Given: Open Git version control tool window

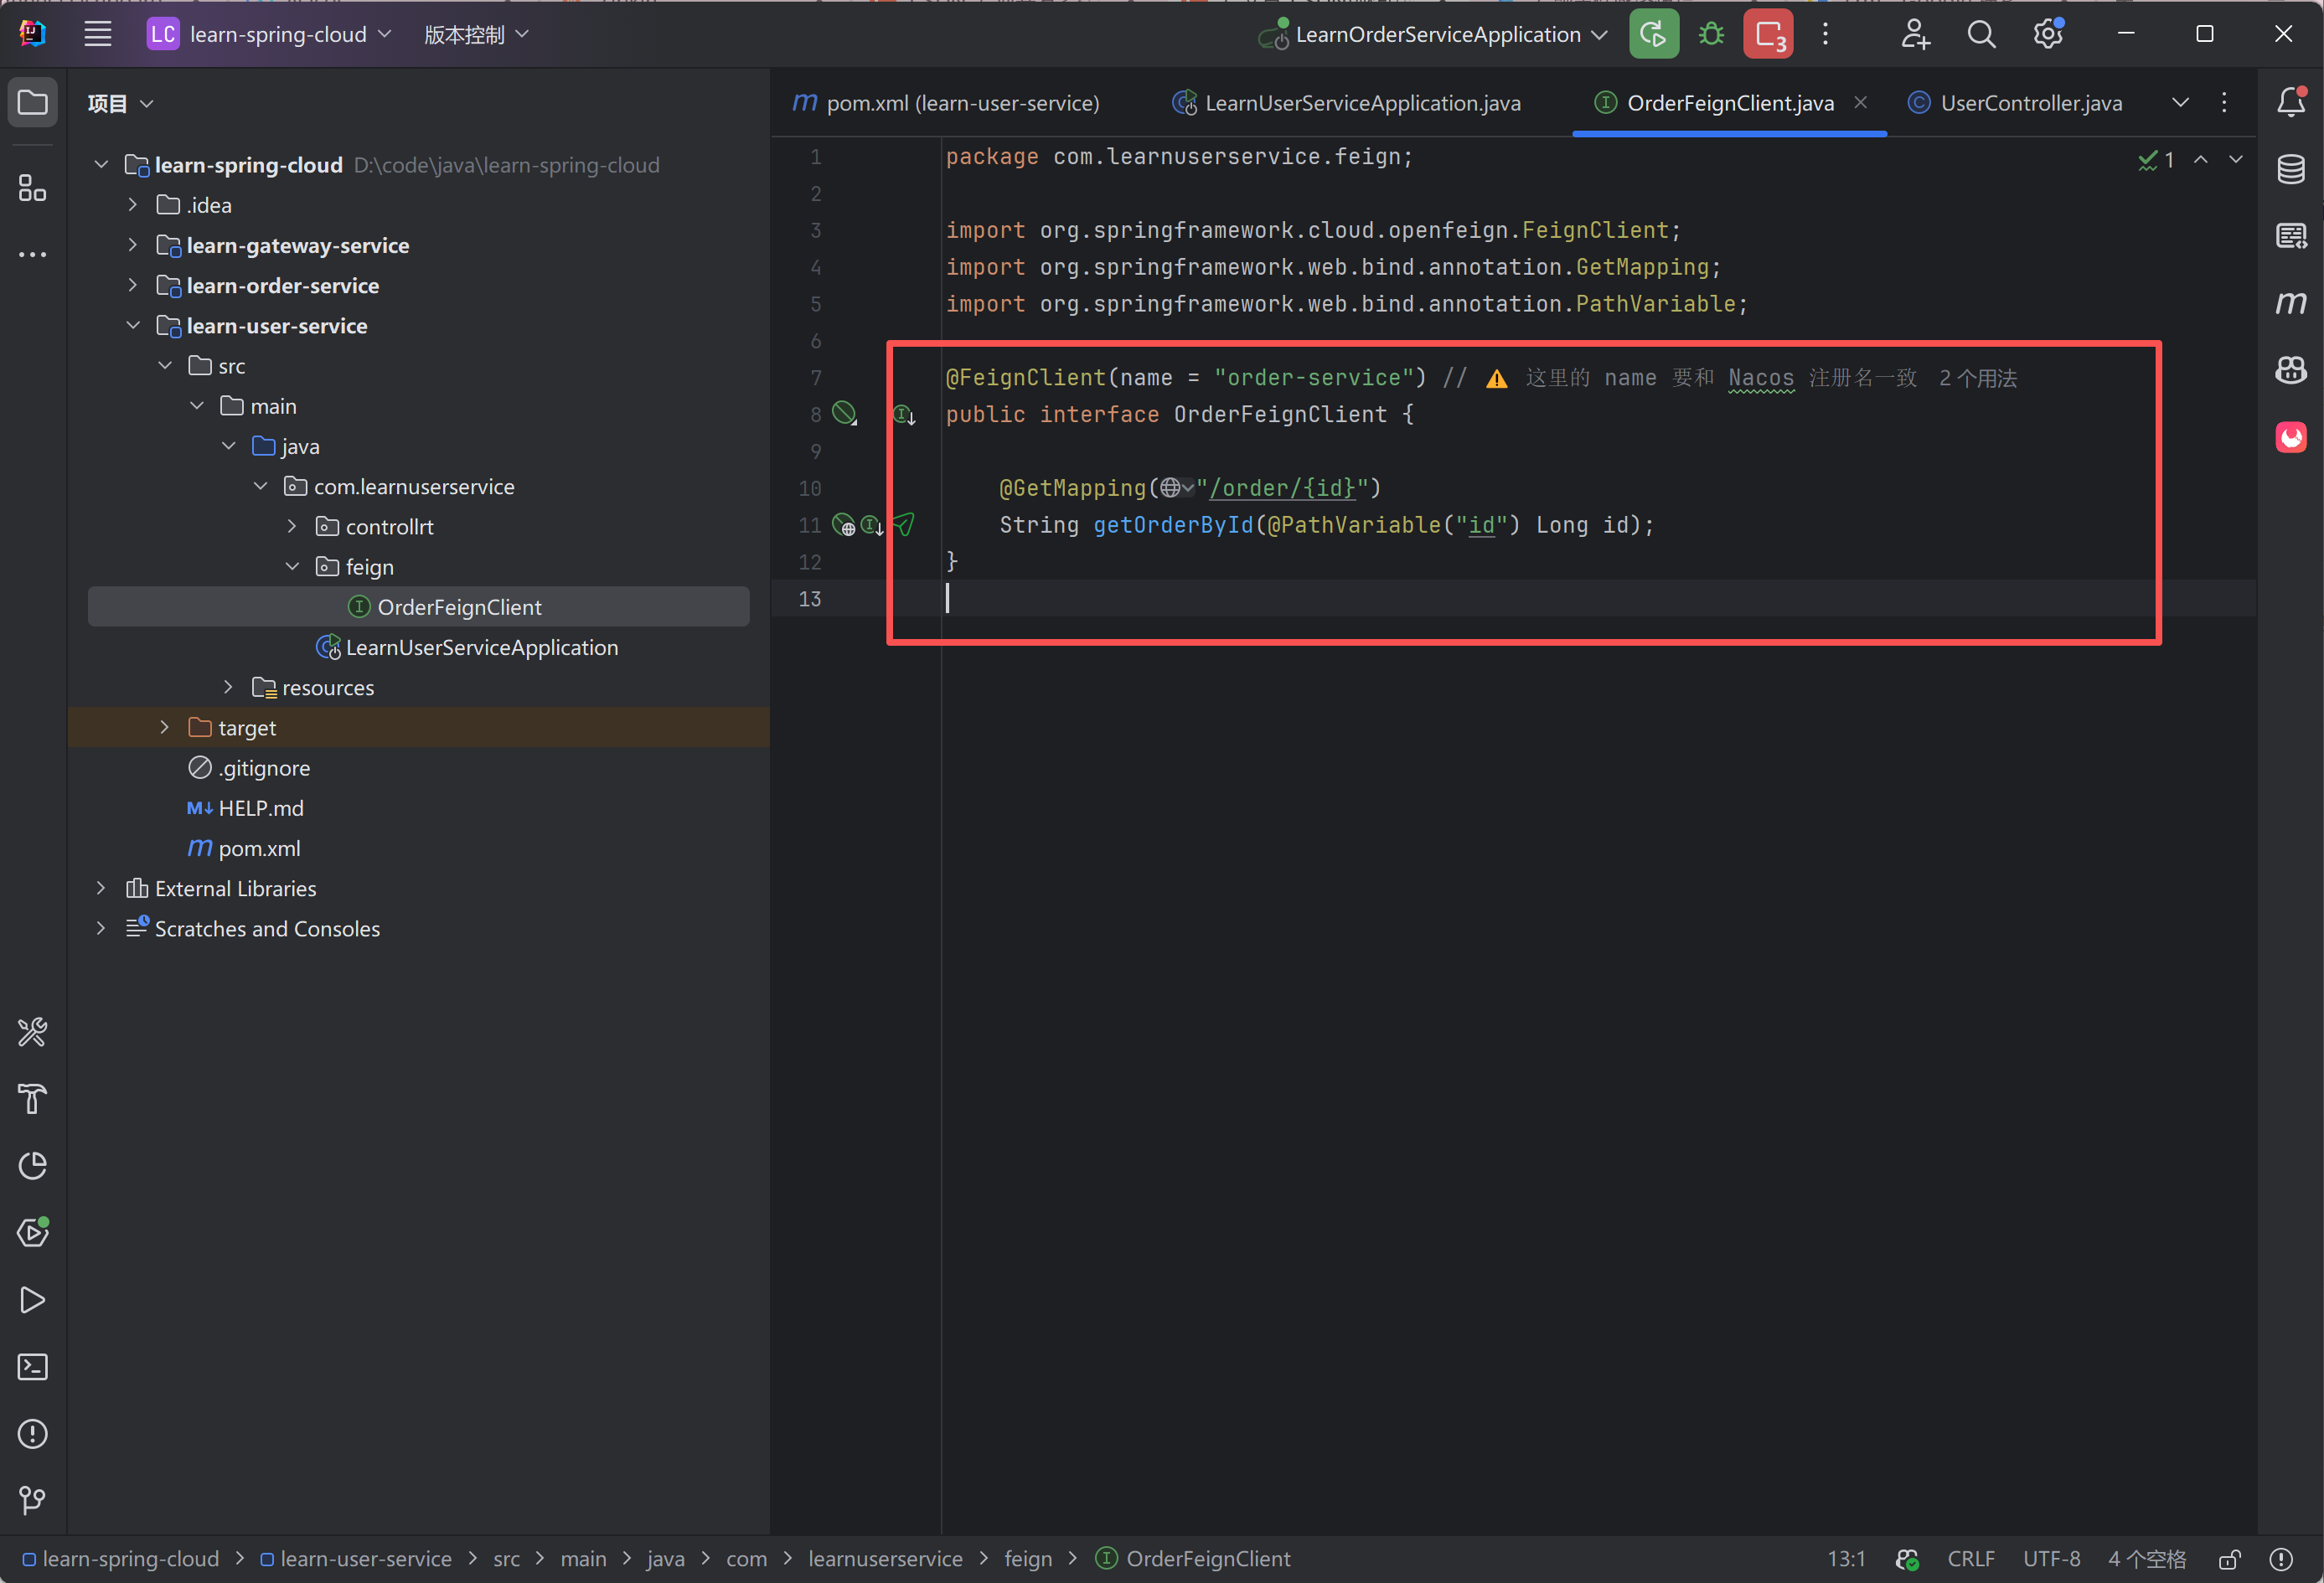Looking at the screenshot, I should point(33,1501).
